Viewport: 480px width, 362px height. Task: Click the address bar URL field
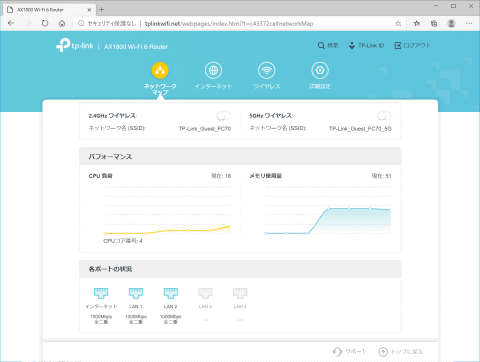point(229,23)
